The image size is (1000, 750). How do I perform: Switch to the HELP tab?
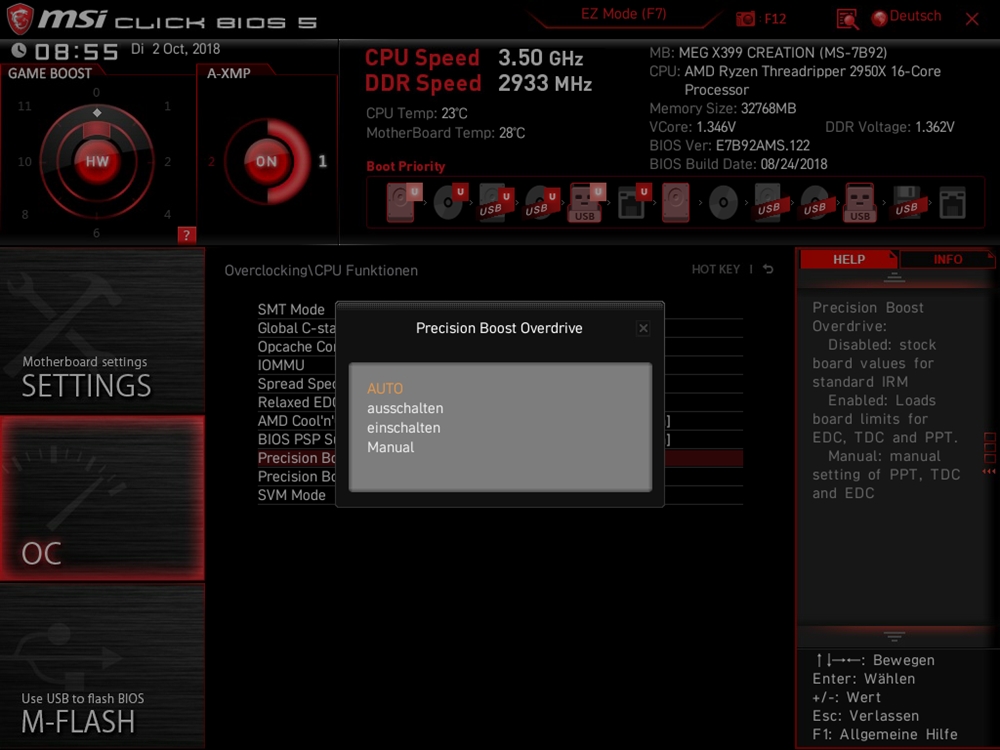click(848, 260)
